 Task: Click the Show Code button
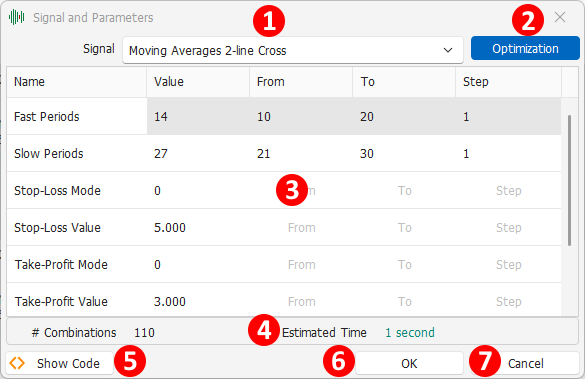pos(60,363)
